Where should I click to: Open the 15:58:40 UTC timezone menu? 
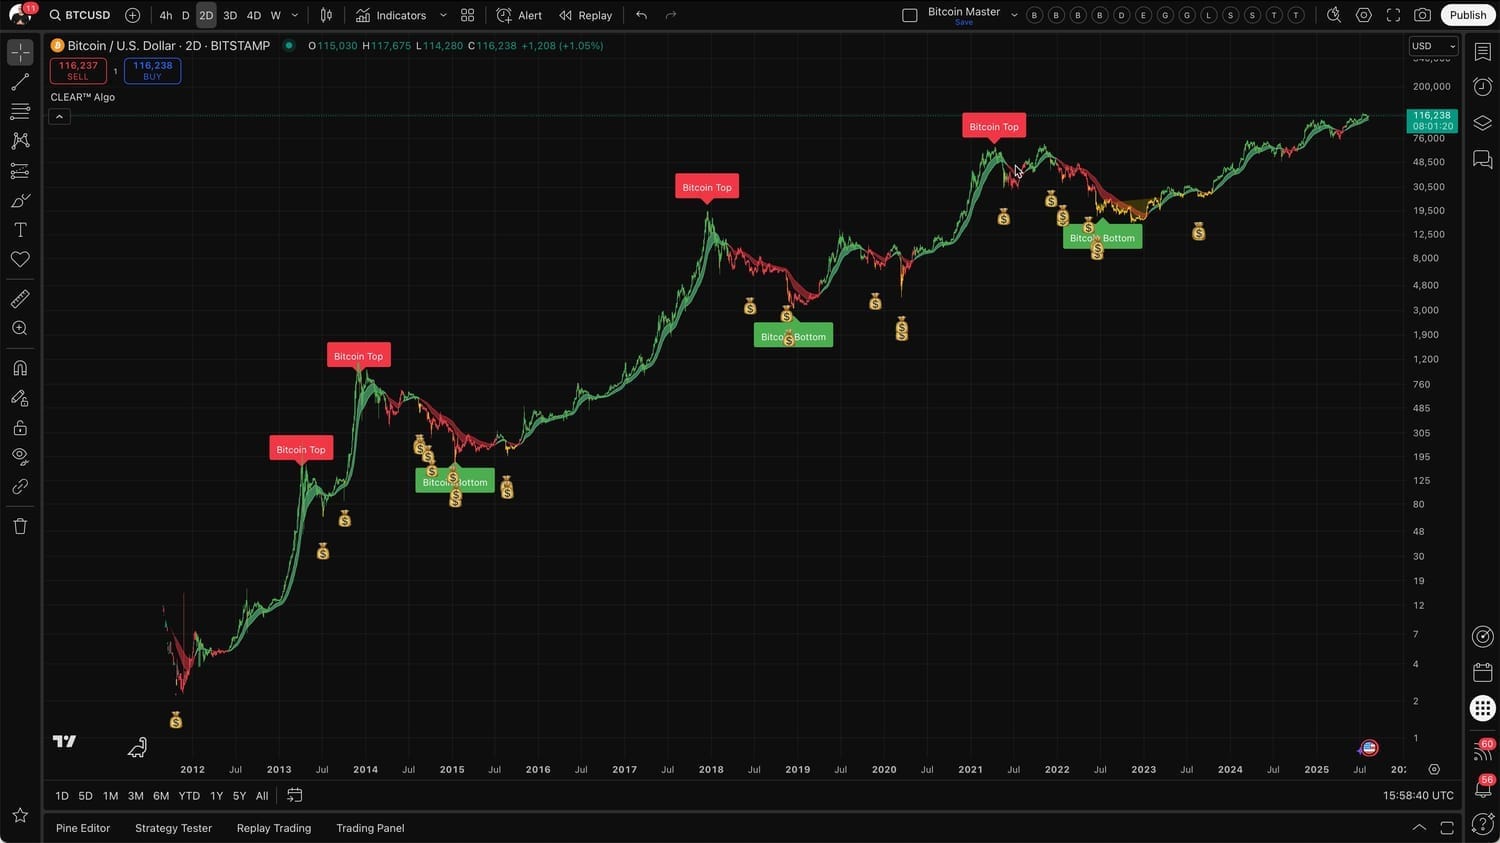(1418, 795)
